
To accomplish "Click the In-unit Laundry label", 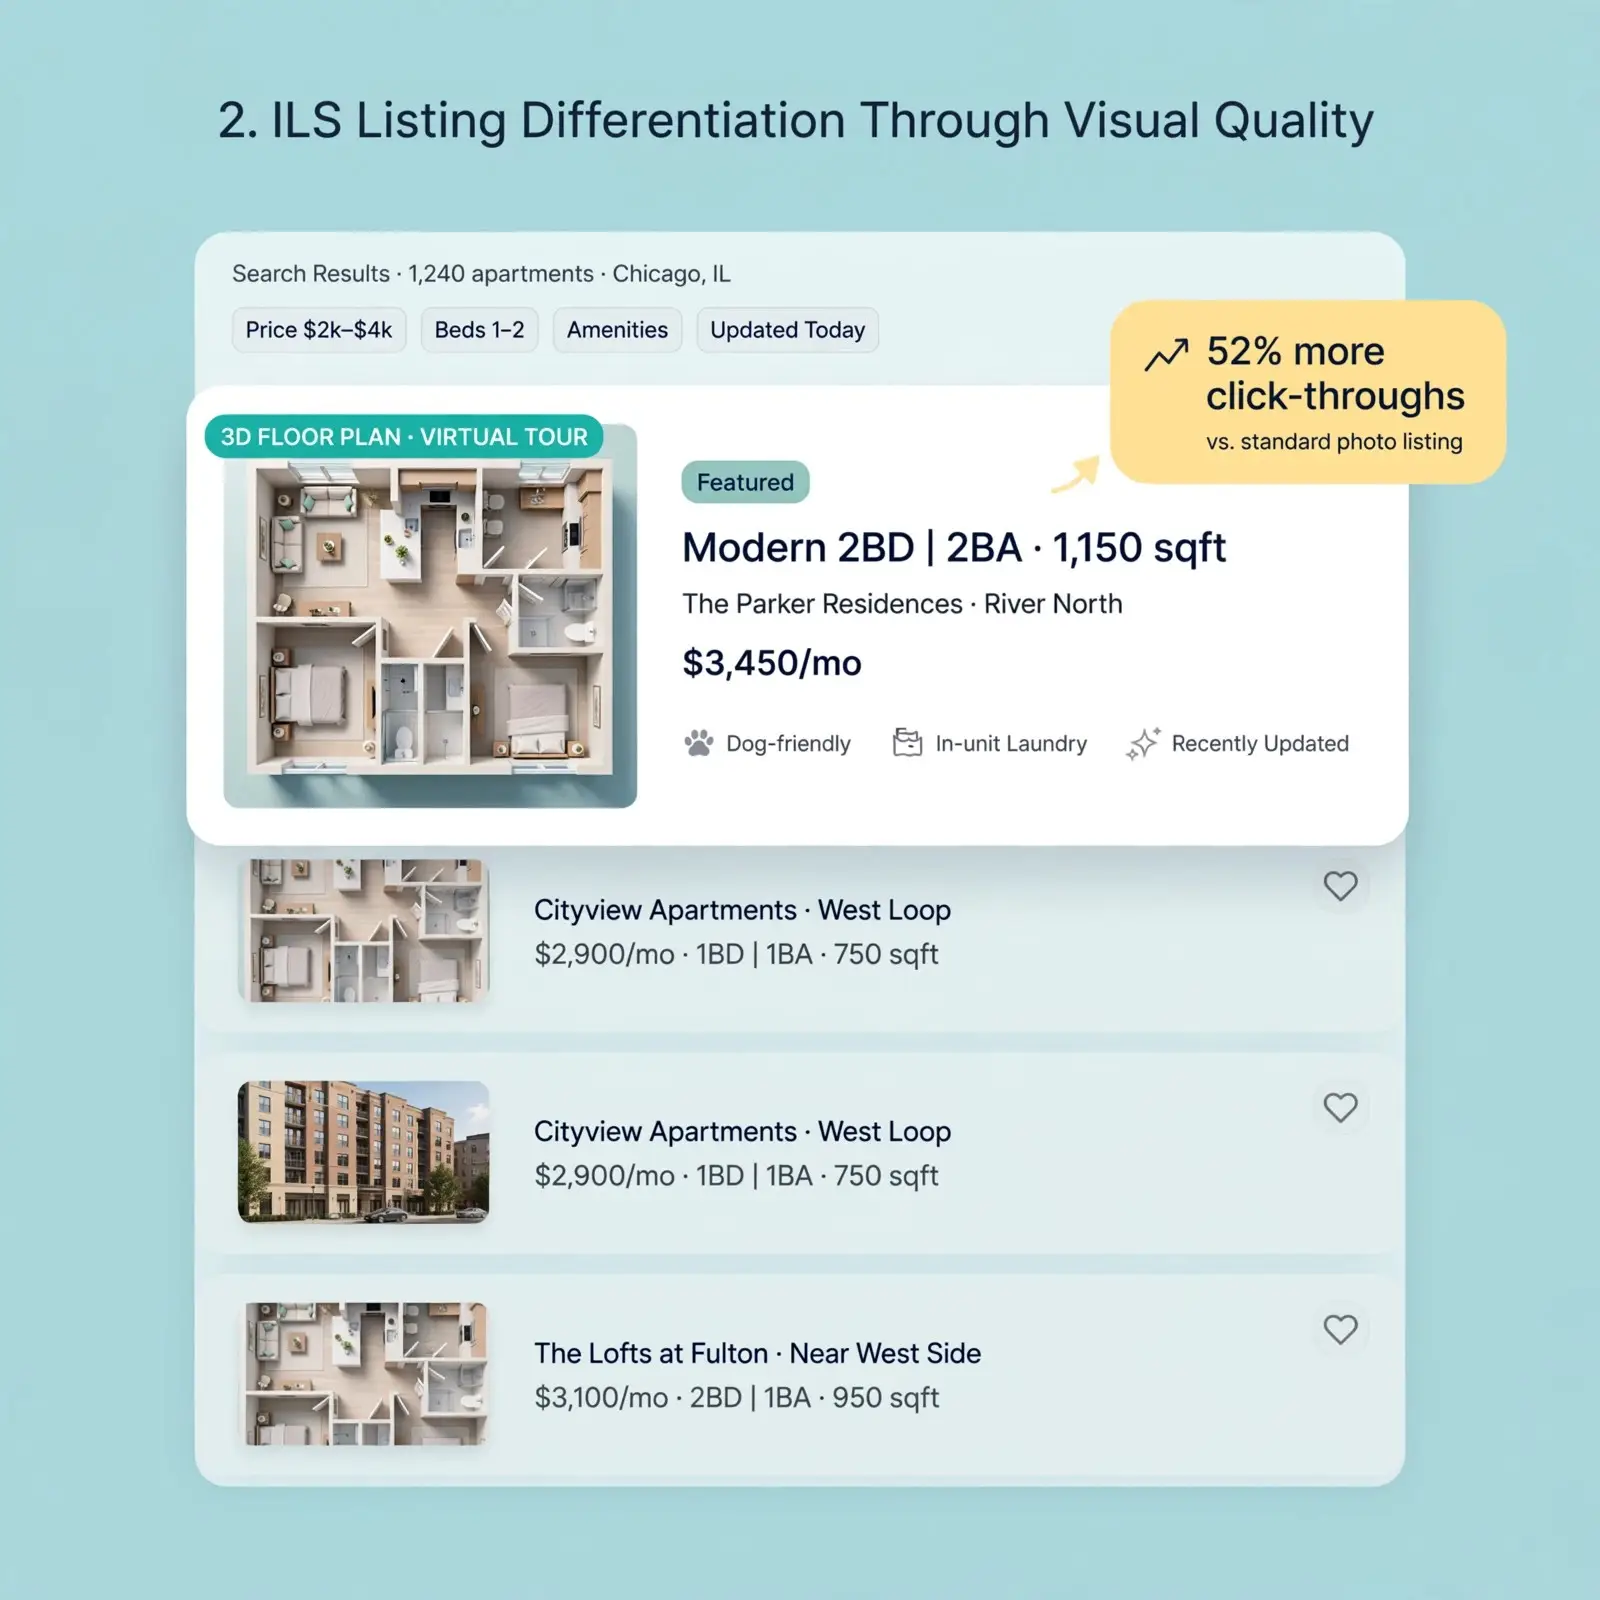I will pyautogui.click(x=1011, y=744).
